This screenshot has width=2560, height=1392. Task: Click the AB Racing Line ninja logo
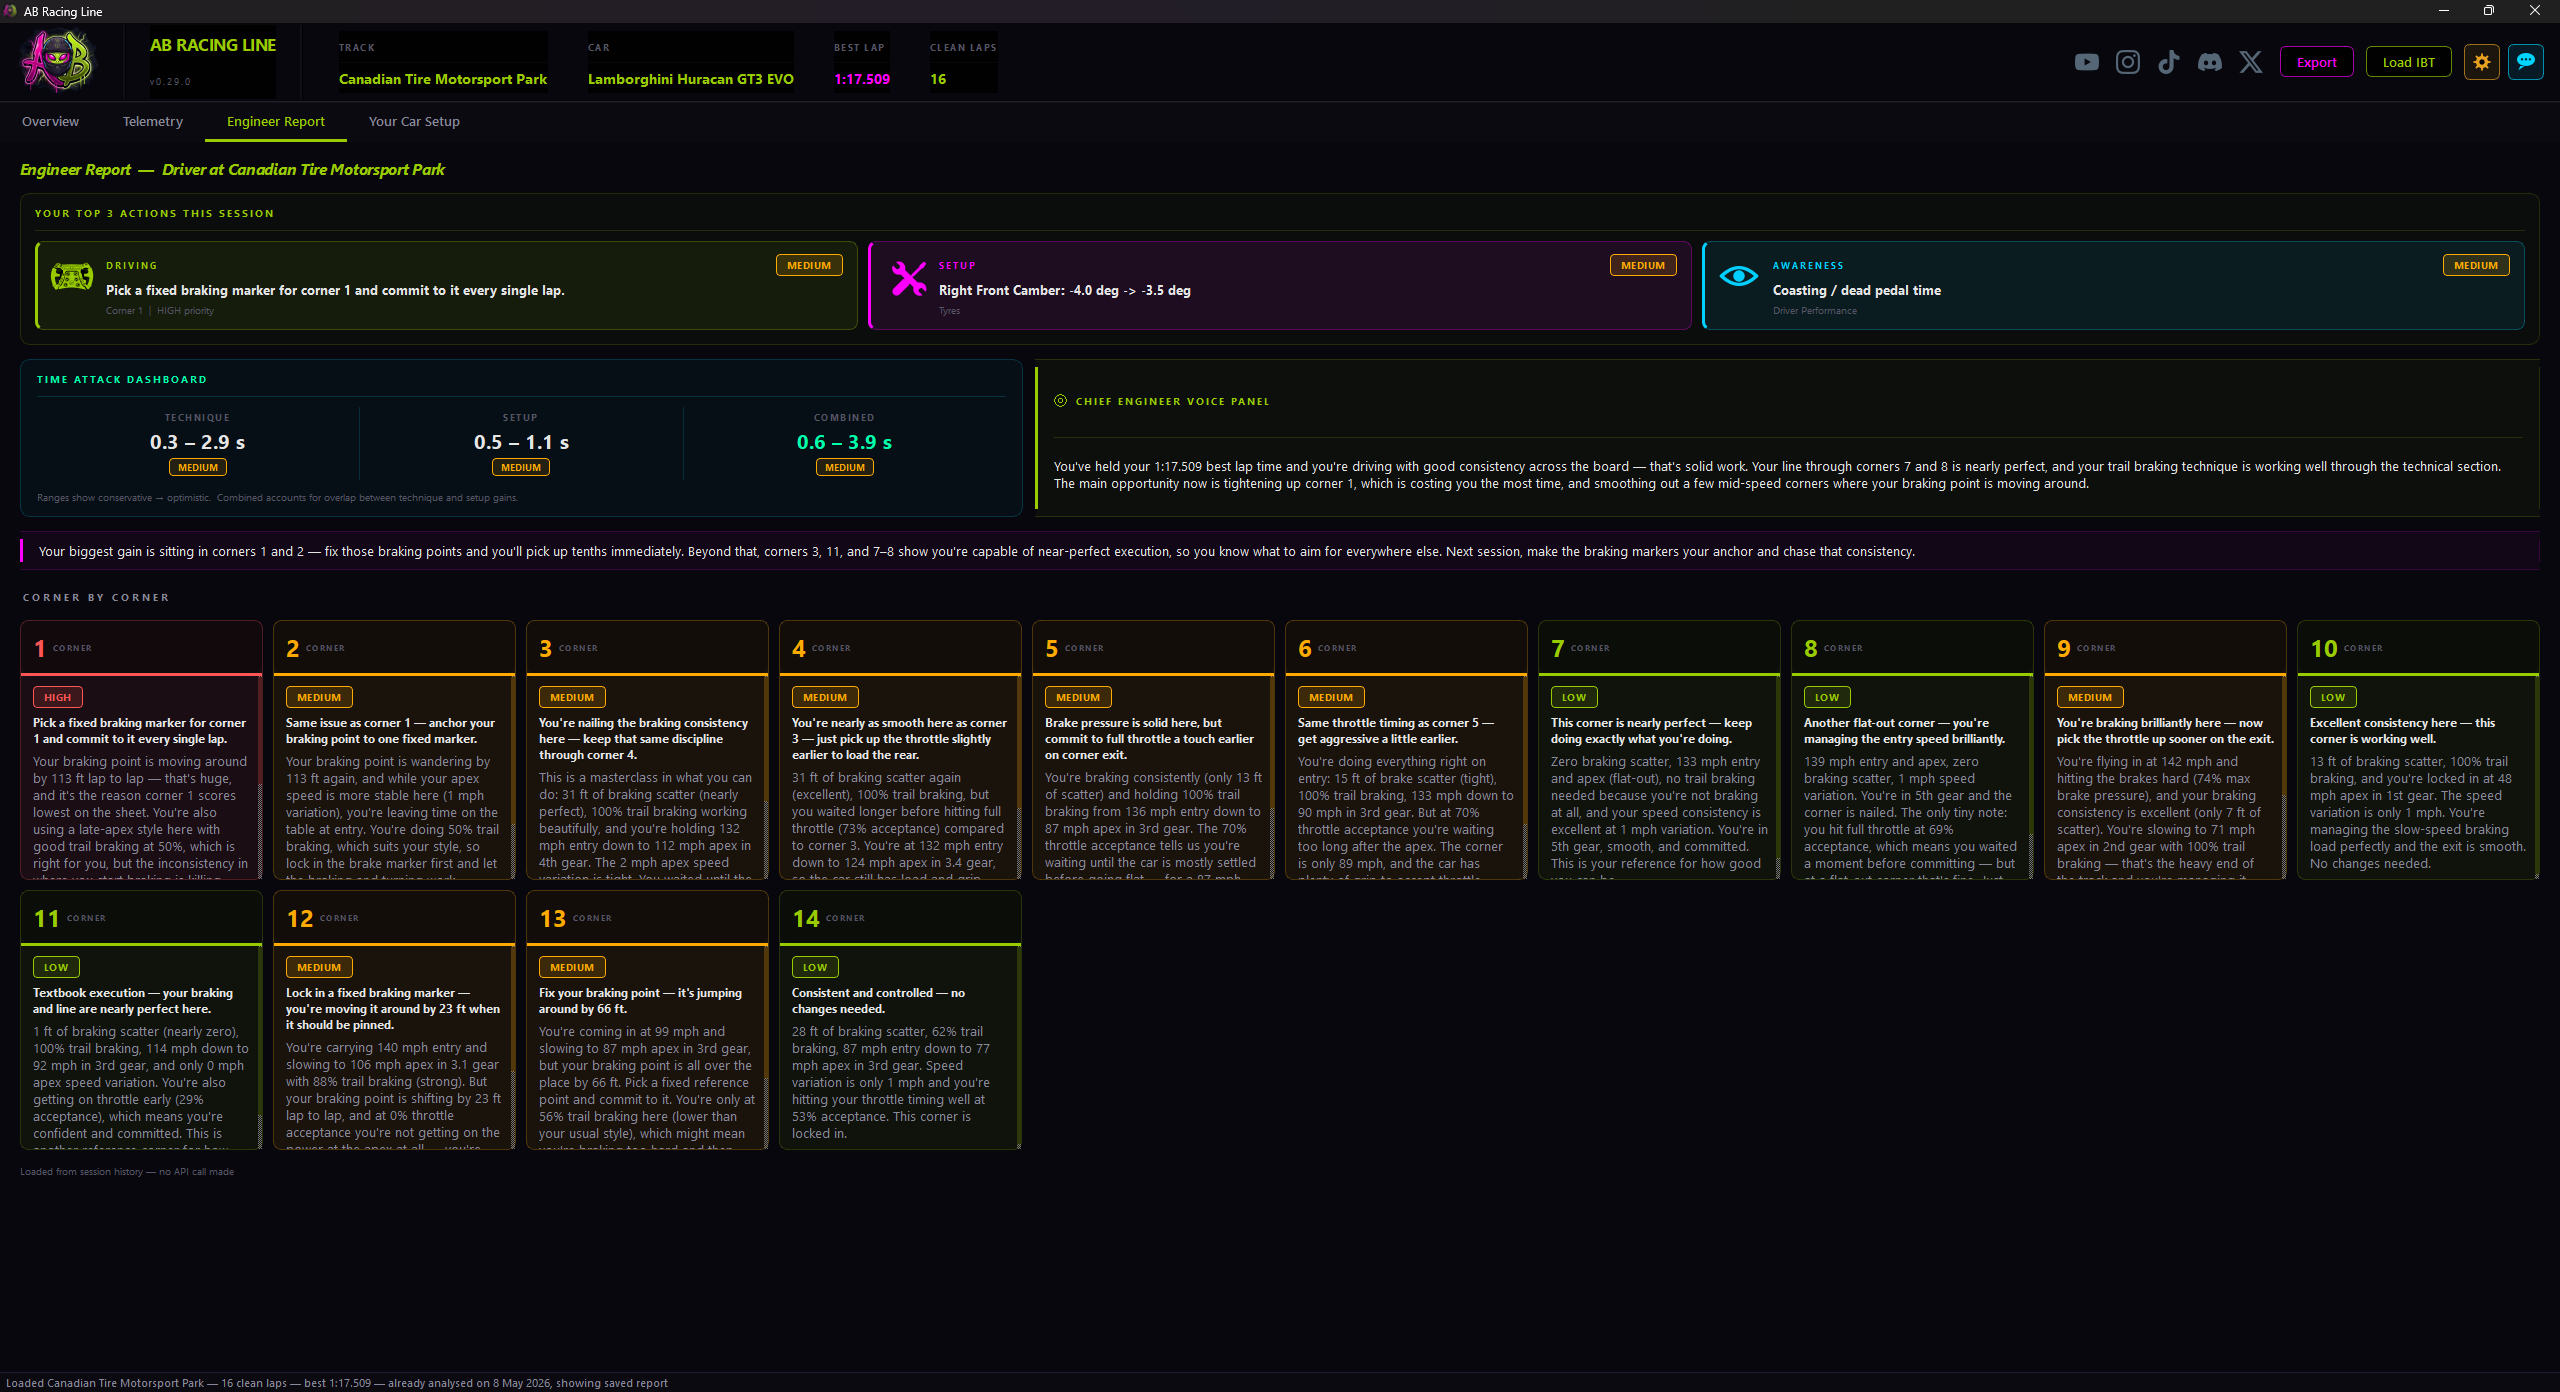coord(58,62)
